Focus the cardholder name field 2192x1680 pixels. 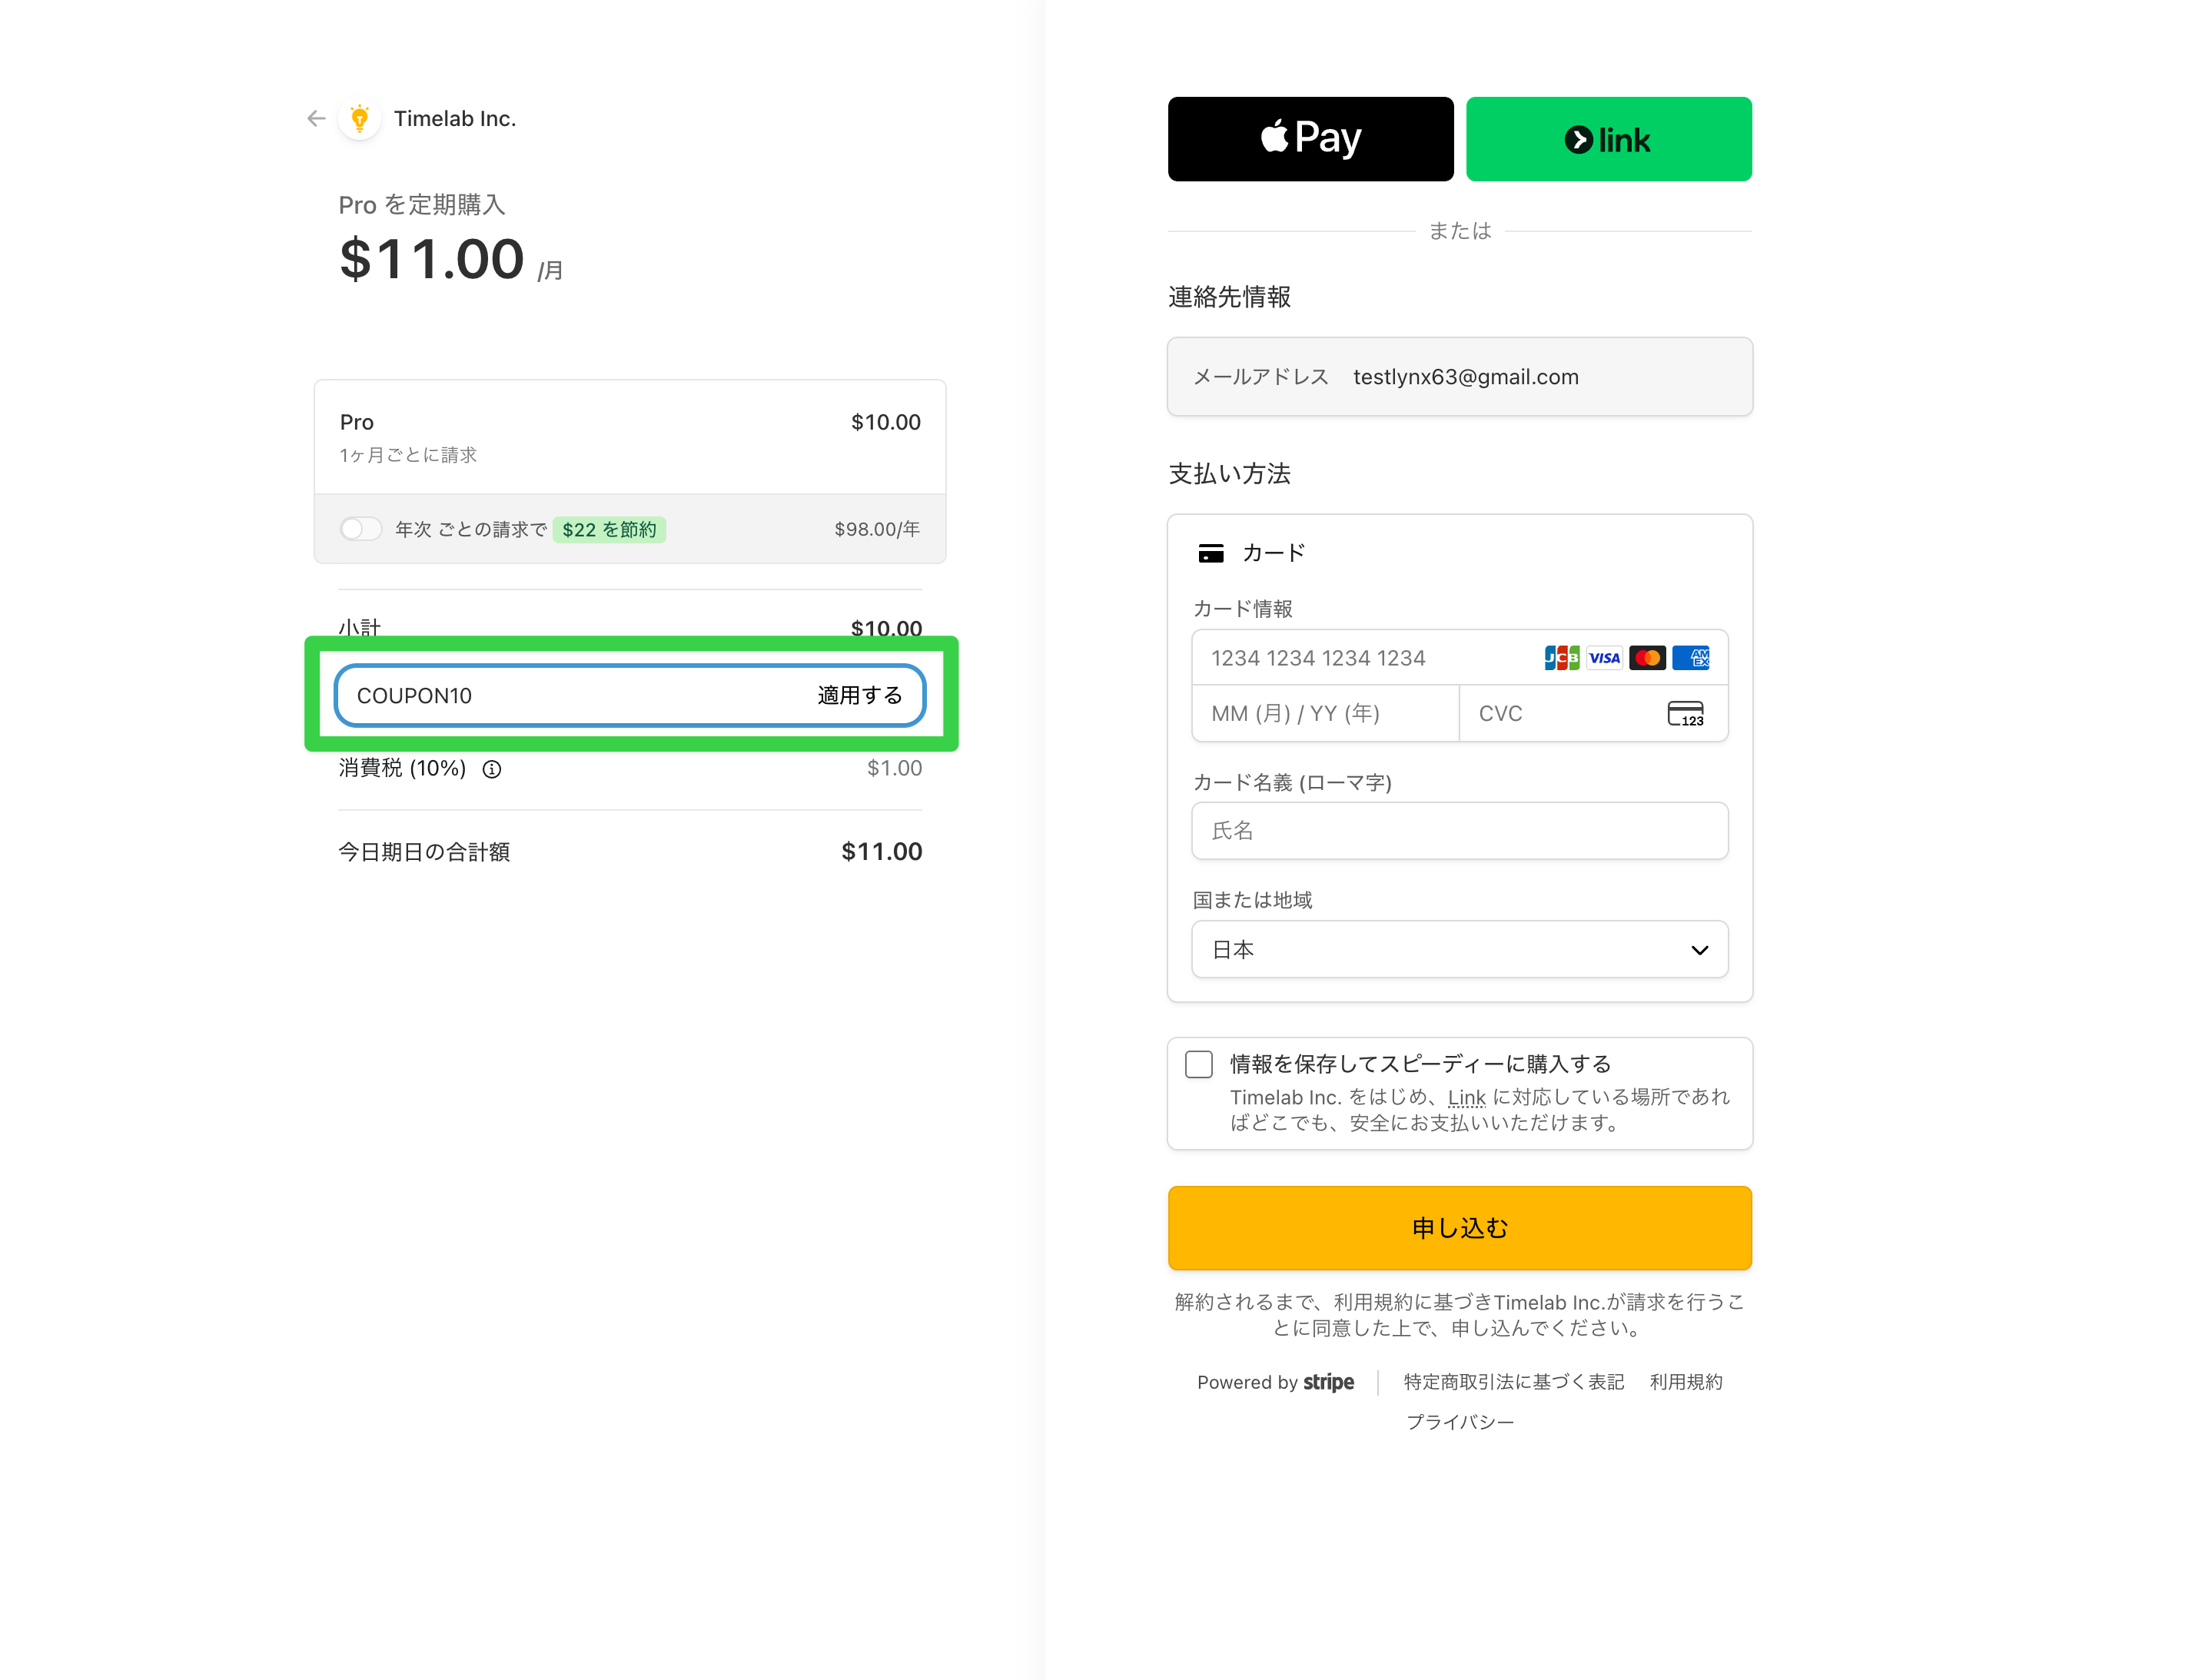click(x=1459, y=831)
